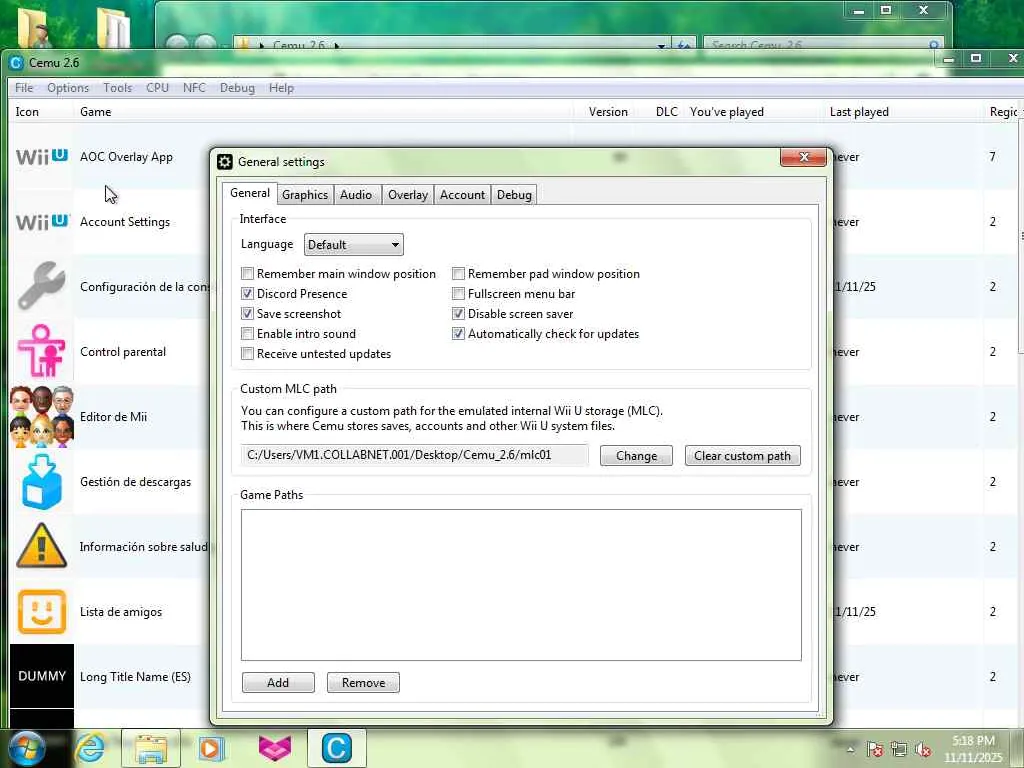
Task: Enable intro sound checkbox
Action: [x=248, y=334]
